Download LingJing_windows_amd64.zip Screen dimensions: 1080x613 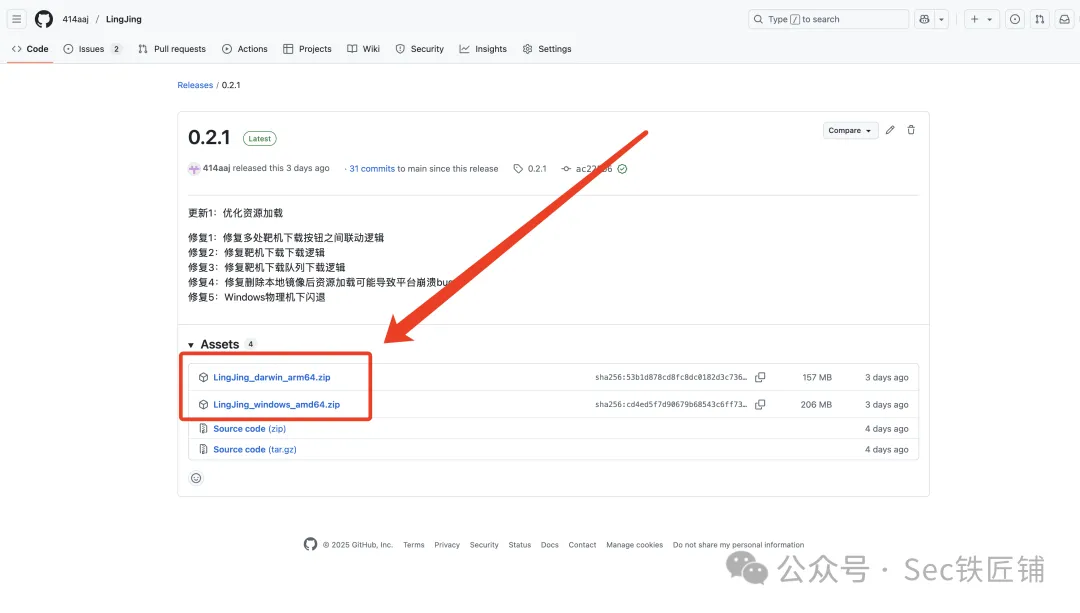tap(276, 405)
